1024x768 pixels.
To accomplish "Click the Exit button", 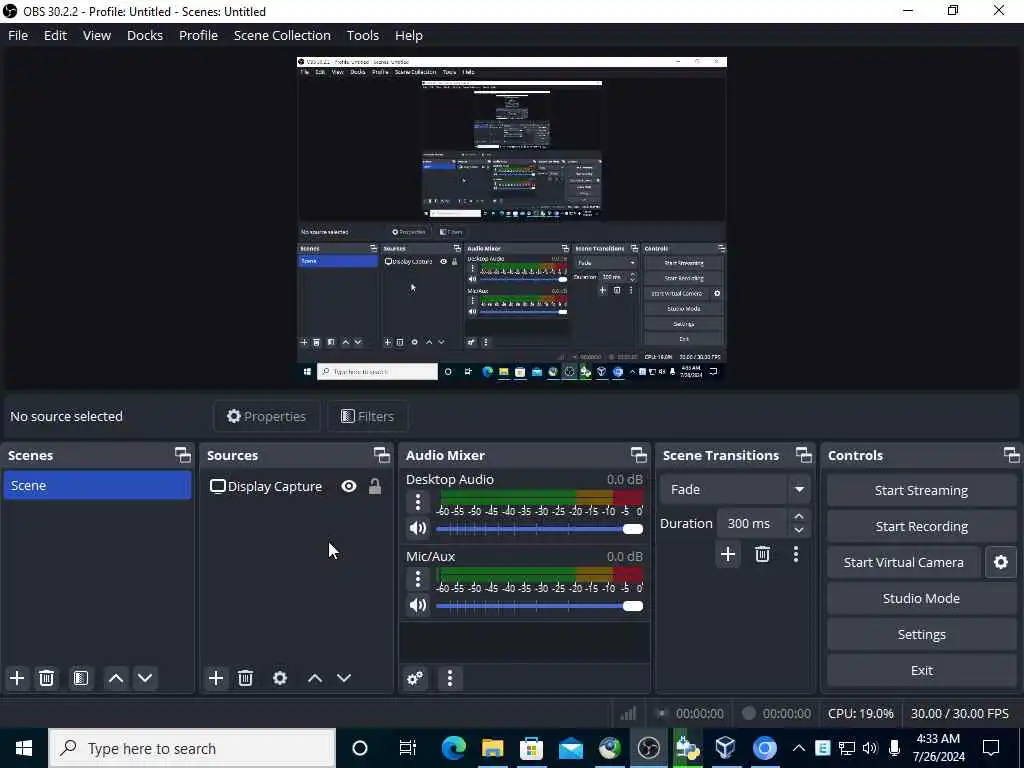I will pyautogui.click(x=921, y=670).
